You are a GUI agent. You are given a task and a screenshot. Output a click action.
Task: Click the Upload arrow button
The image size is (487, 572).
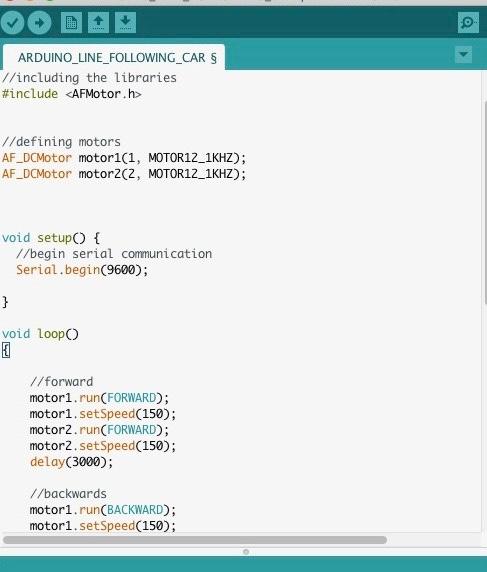click(x=39, y=23)
